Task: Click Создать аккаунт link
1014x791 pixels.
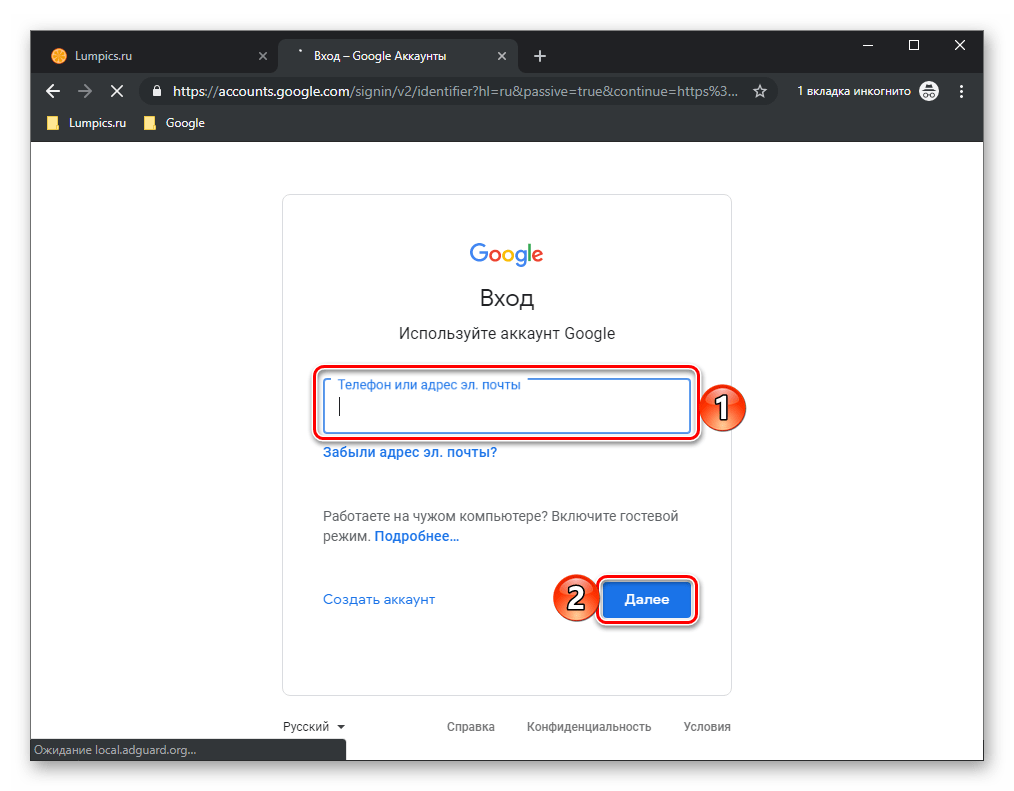Action: [x=379, y=600]
